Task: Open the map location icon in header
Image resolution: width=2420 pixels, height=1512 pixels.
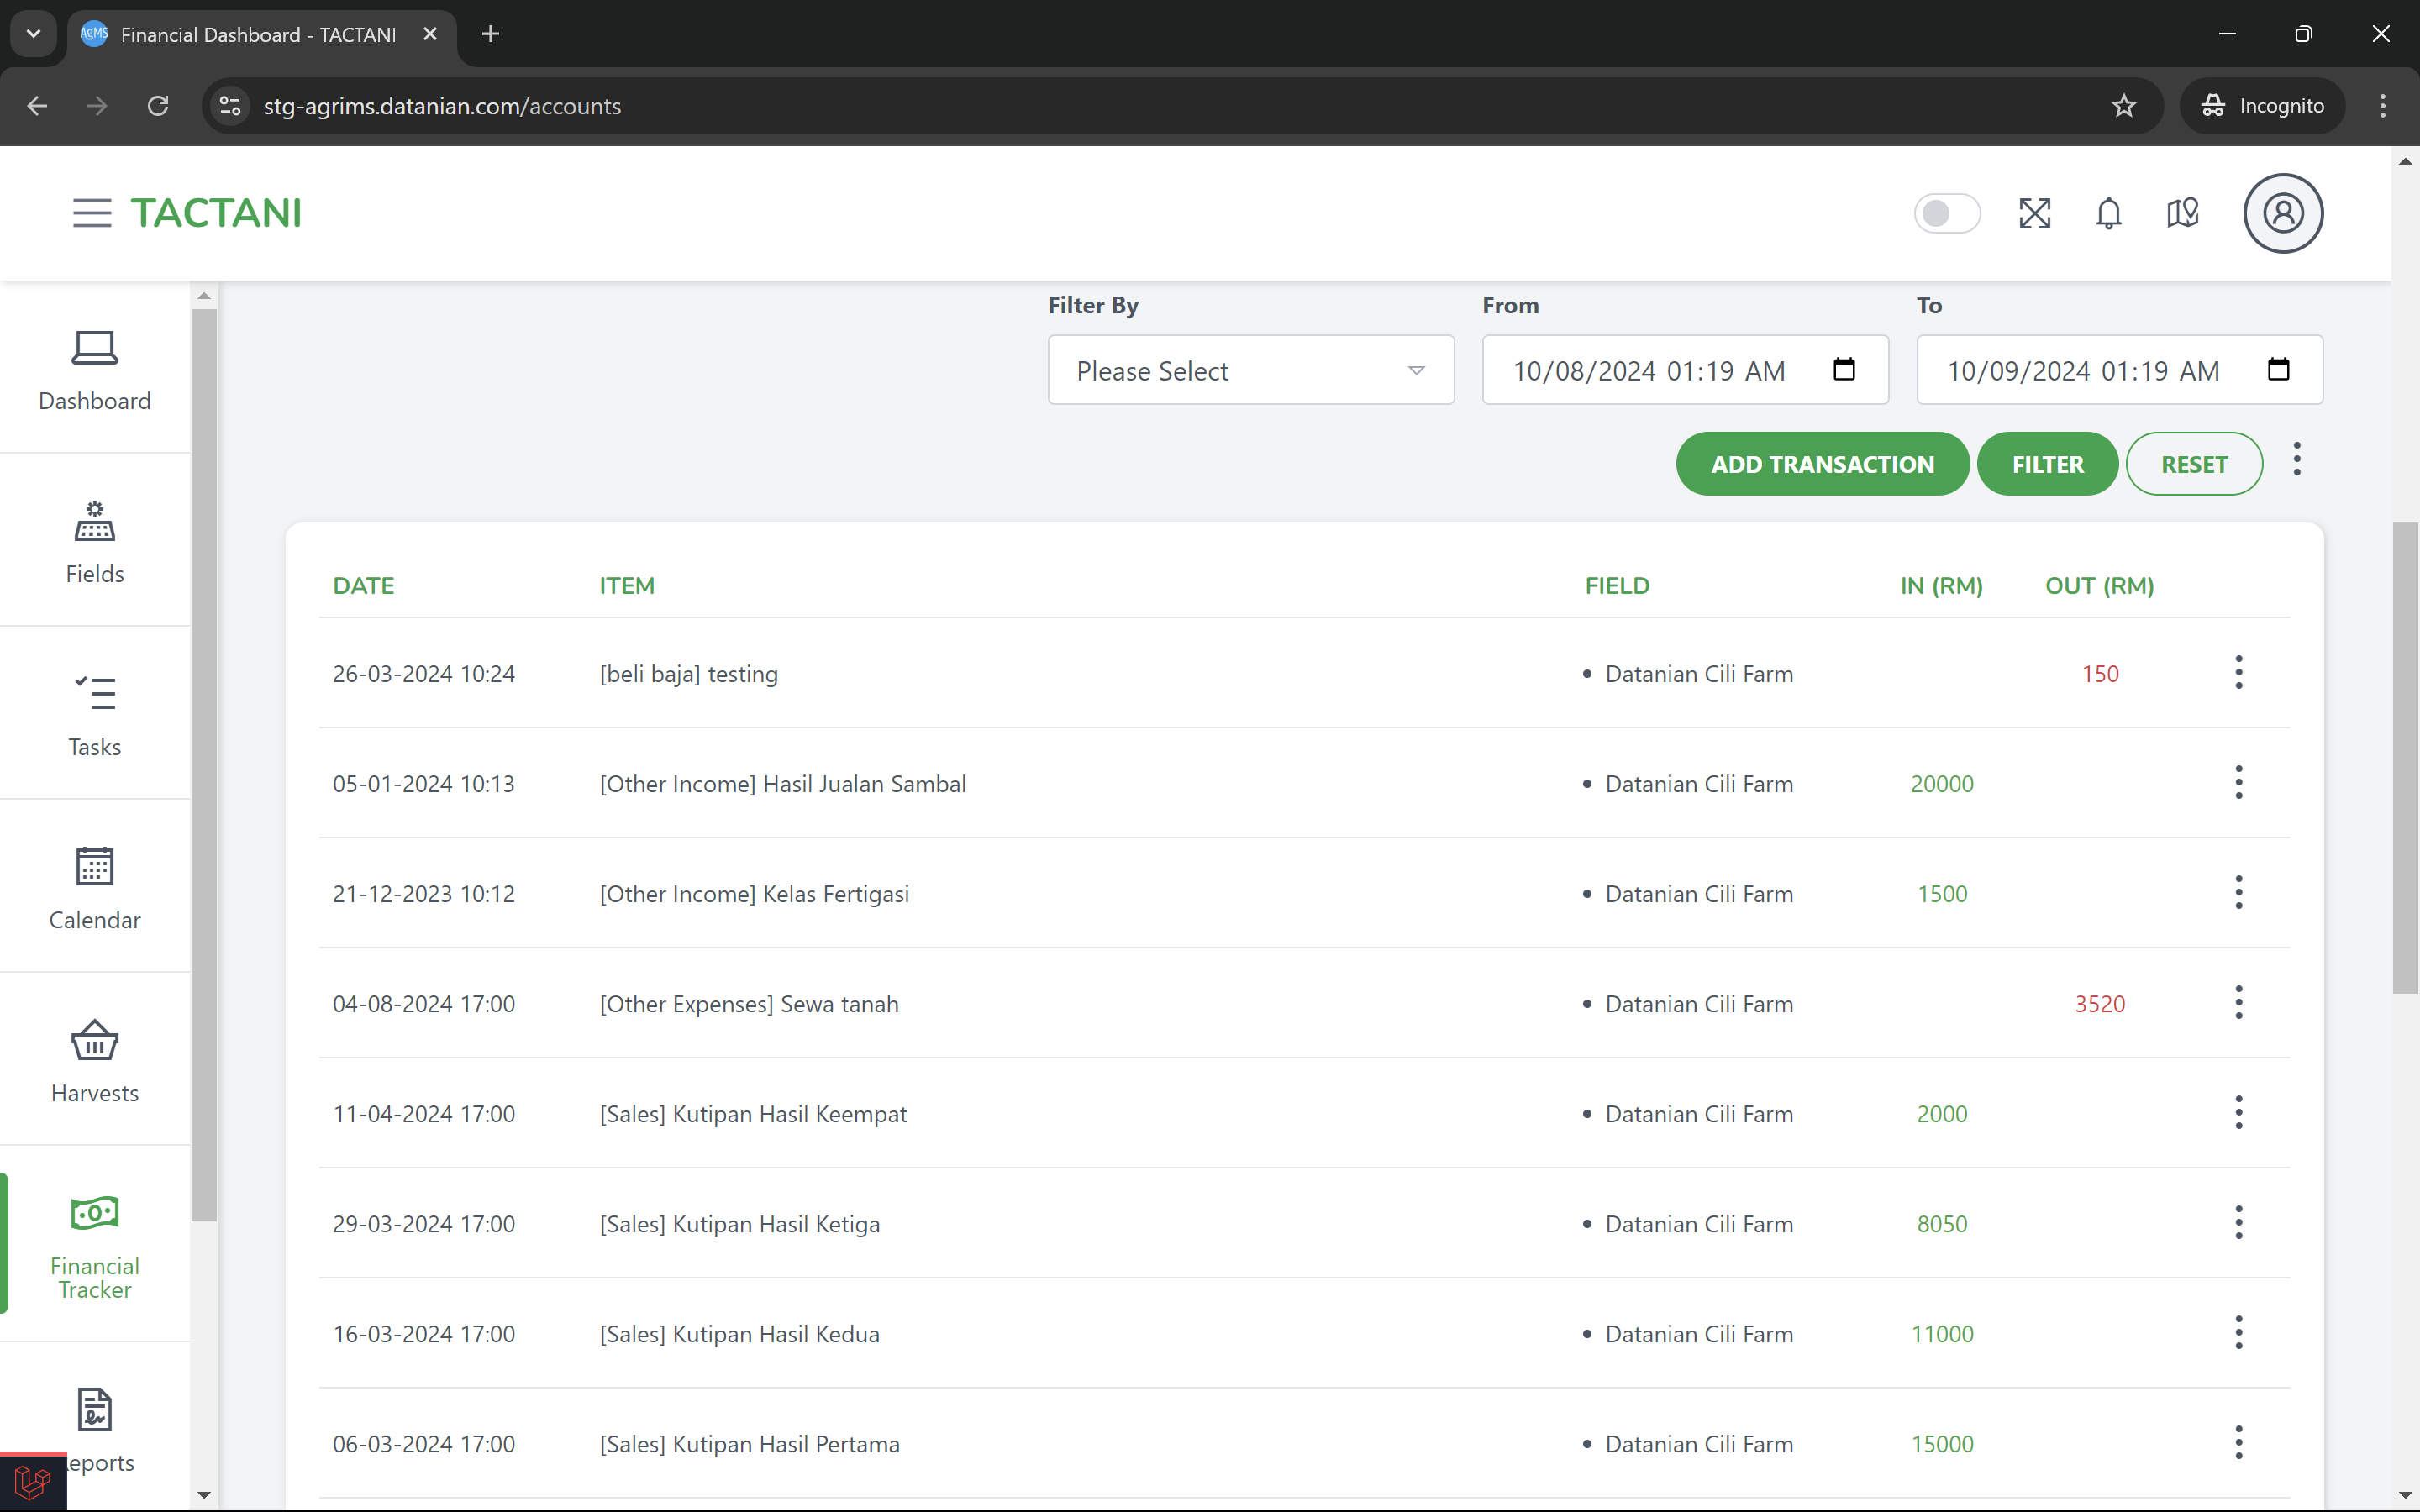Action: (x=2182, y=213)
